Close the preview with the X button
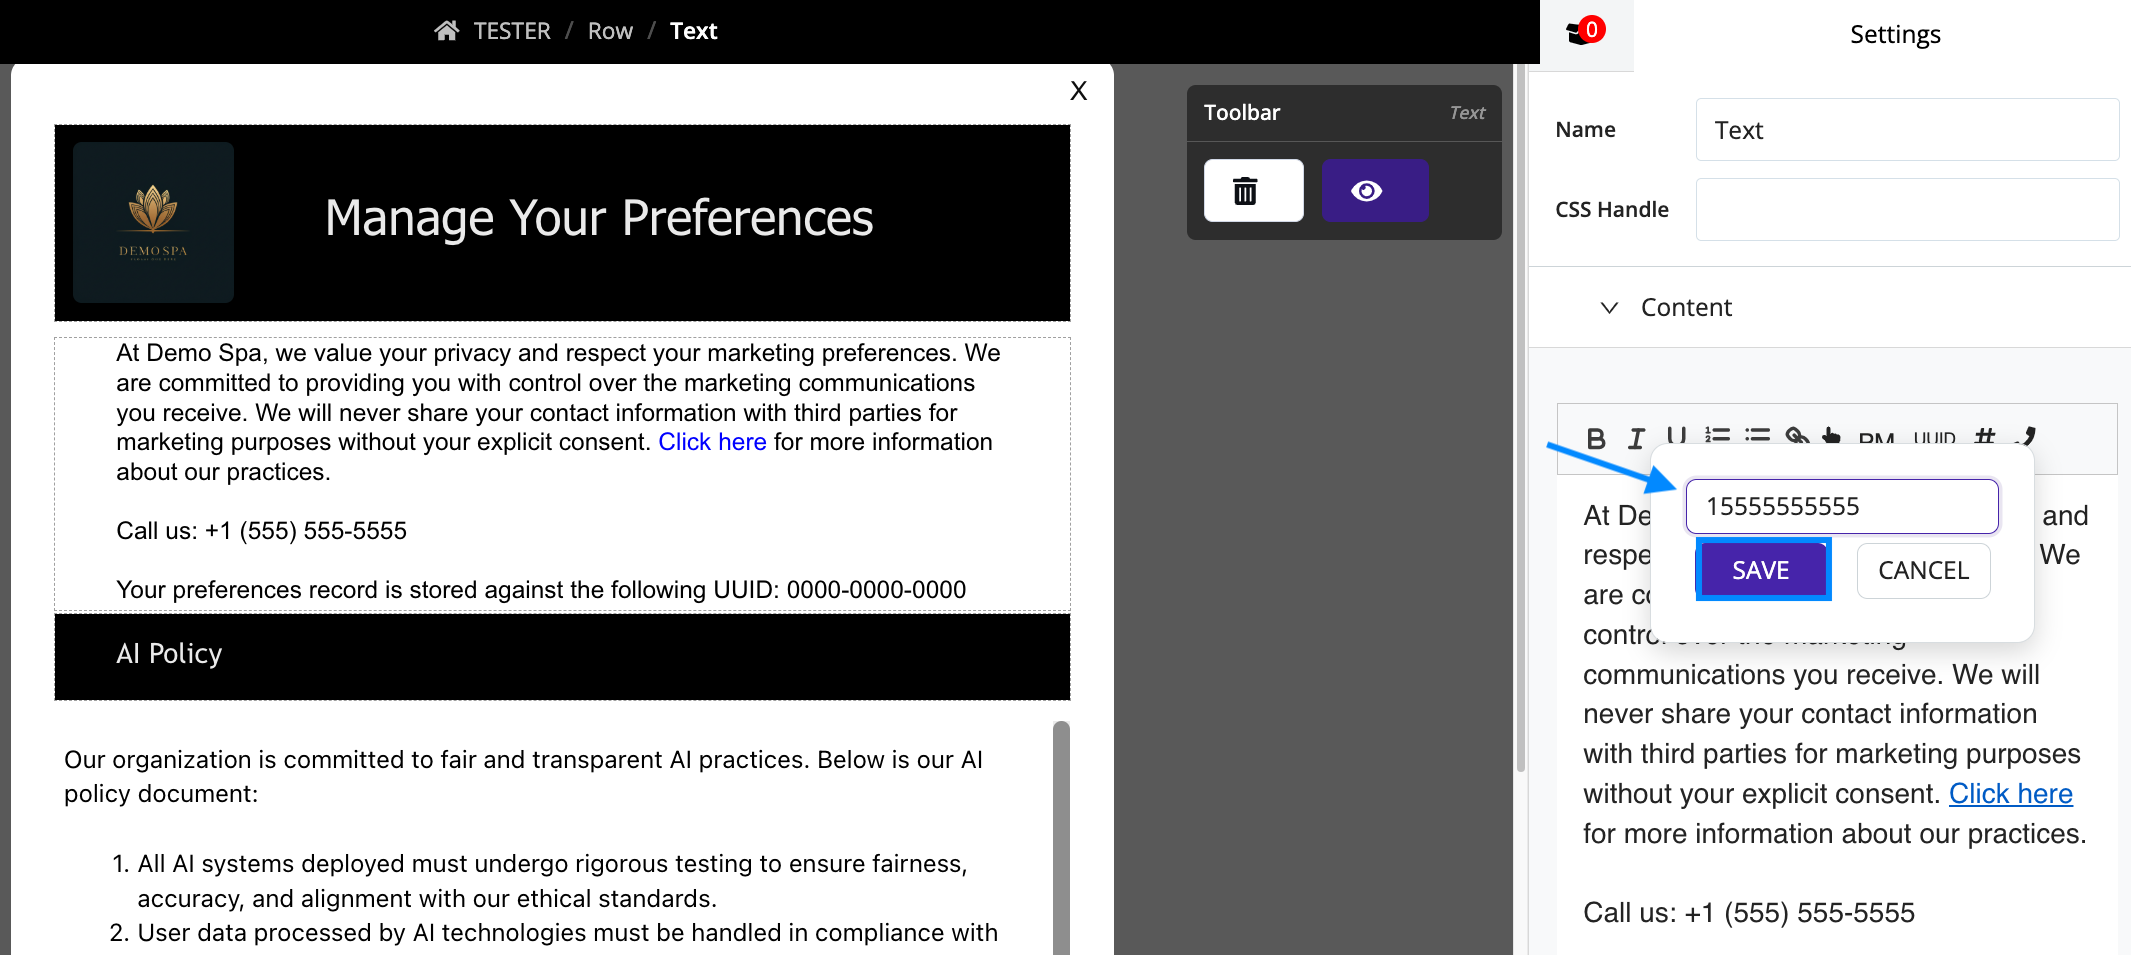 coord(1078,91)
